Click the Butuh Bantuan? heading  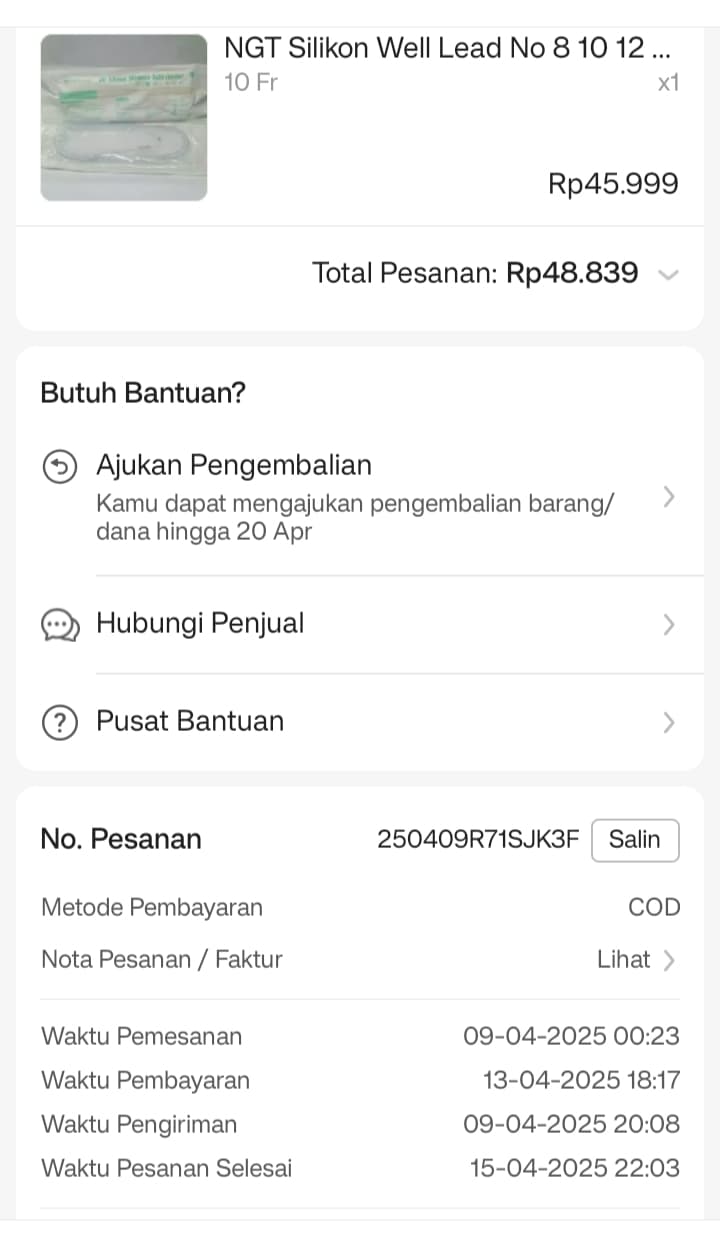pyautogui.click(x=143, y=393)
